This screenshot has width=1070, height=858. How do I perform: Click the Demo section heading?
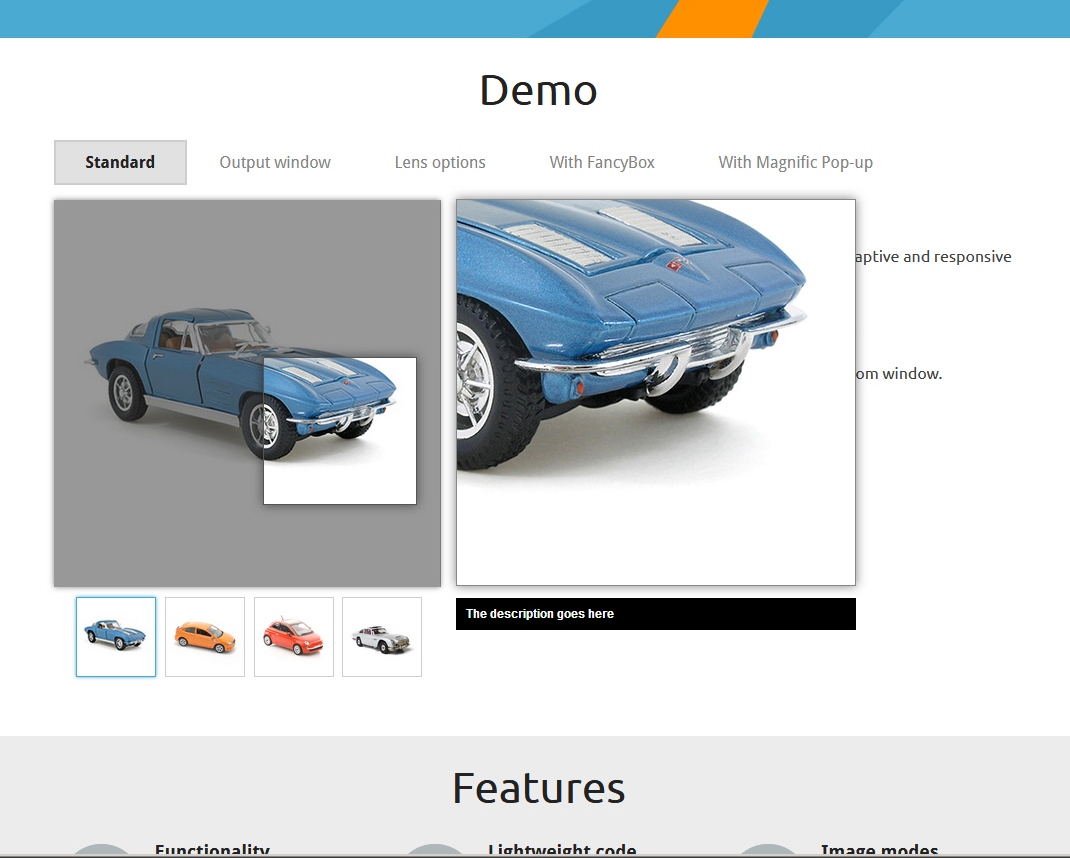point(538,91)
